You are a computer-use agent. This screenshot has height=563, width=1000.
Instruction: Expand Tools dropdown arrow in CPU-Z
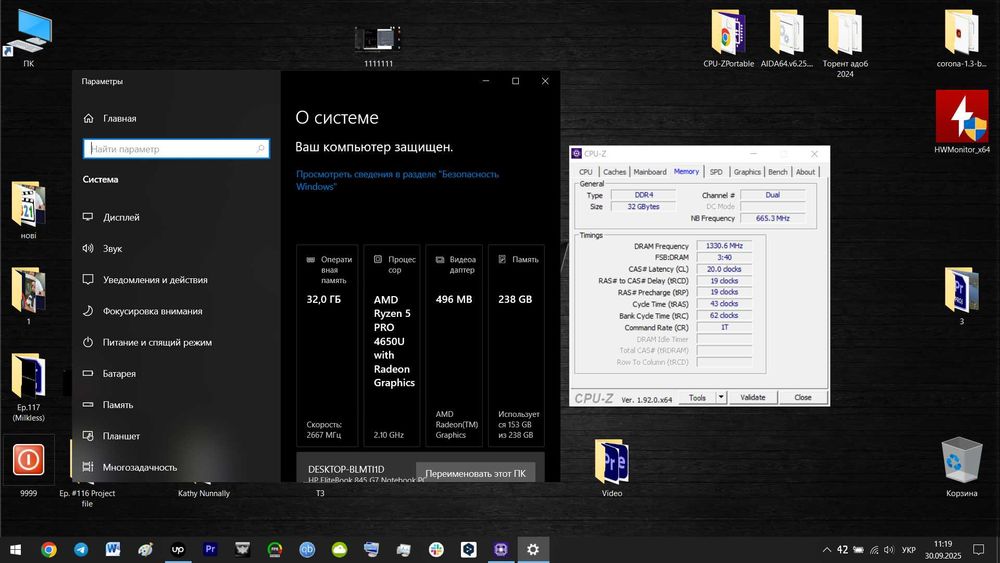721,397
